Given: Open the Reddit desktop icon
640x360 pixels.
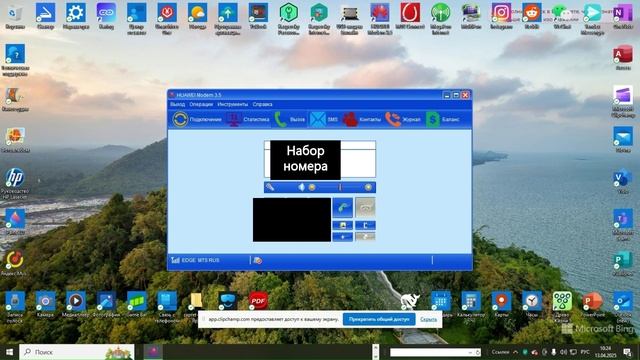Looking at the screenshot, I should tap(531, 17).
